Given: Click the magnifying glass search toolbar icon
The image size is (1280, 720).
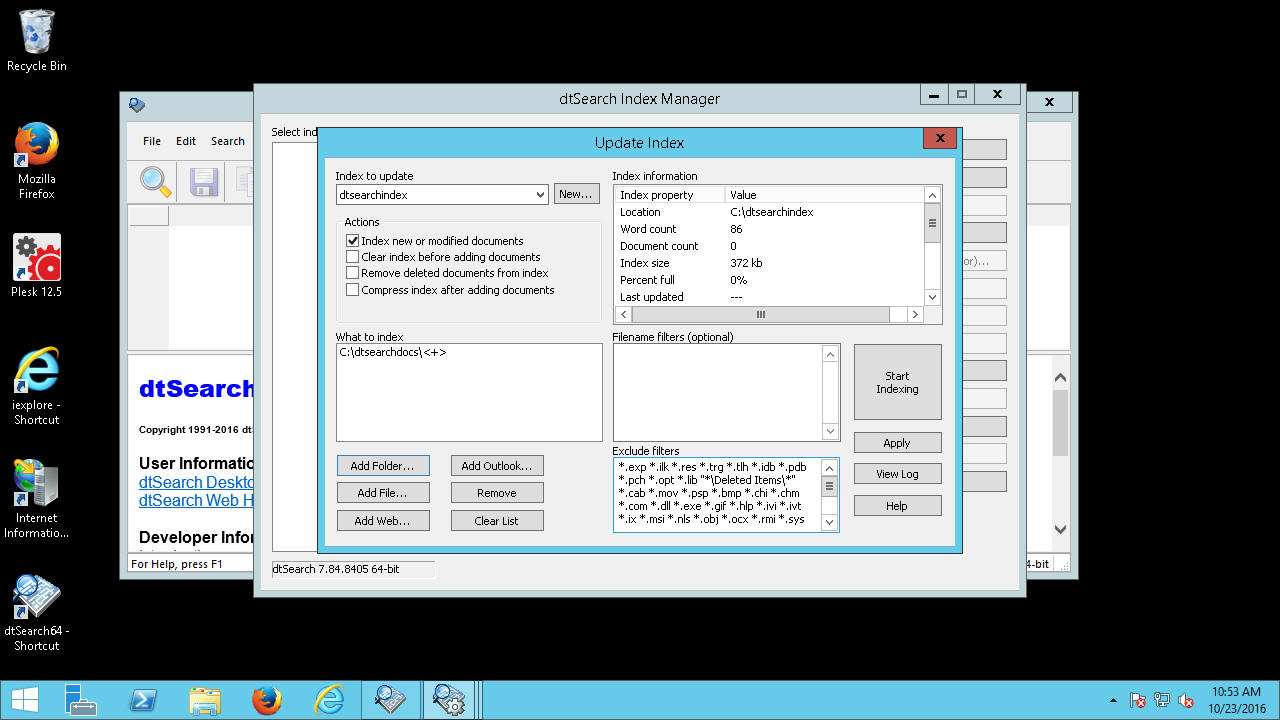Looking at the screenshot, I should (156, 181).
